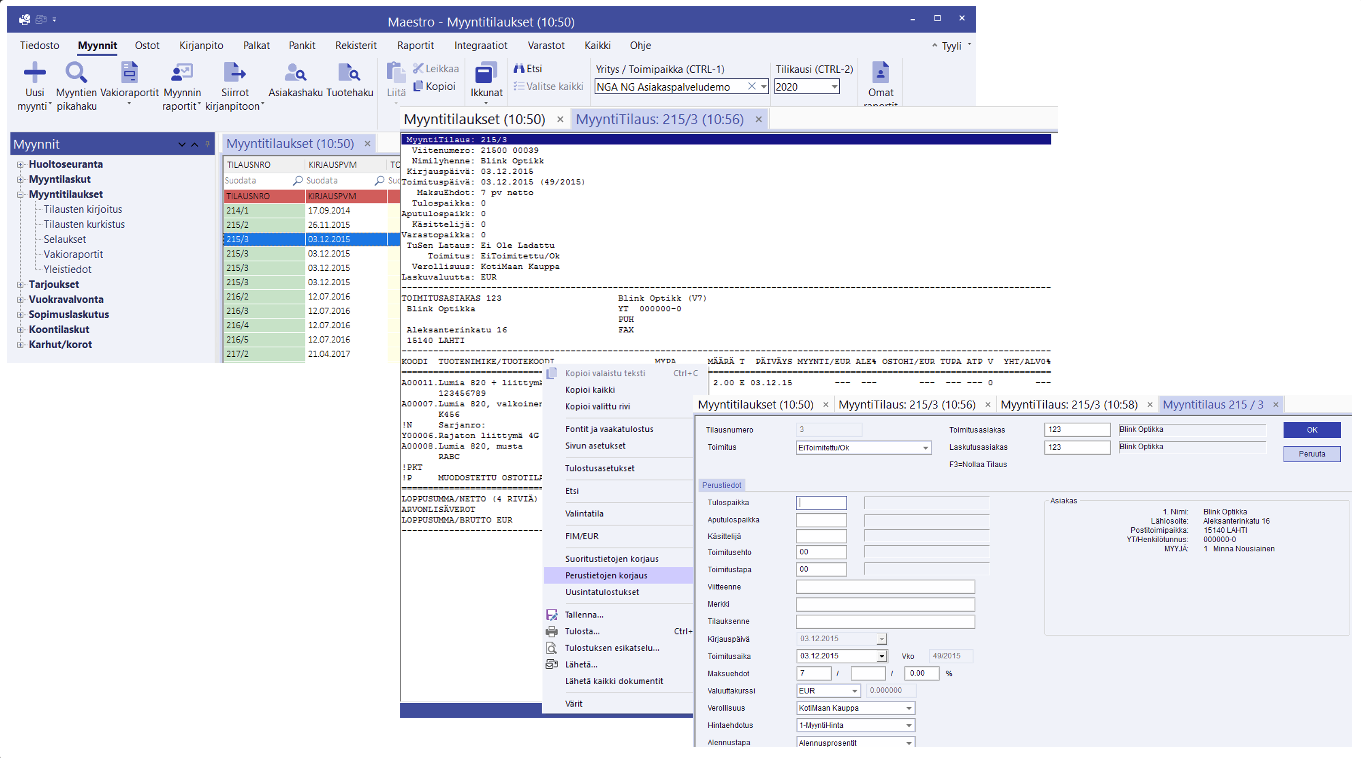The width and height of the screenshot is (1361, 758).
Task: Open the Hintaehdotus 1-MyyntiHinta dropdown
Action: pos(908,725)
